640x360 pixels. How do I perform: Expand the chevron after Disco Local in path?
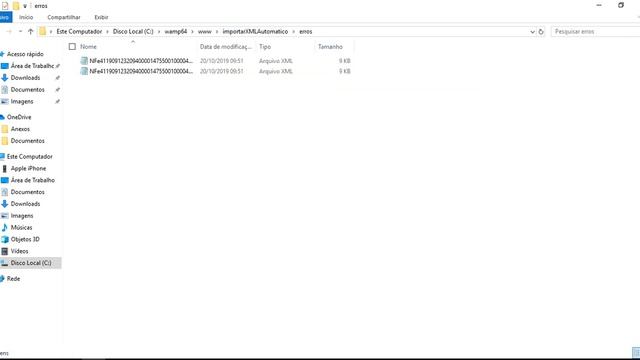click(159, 31)
